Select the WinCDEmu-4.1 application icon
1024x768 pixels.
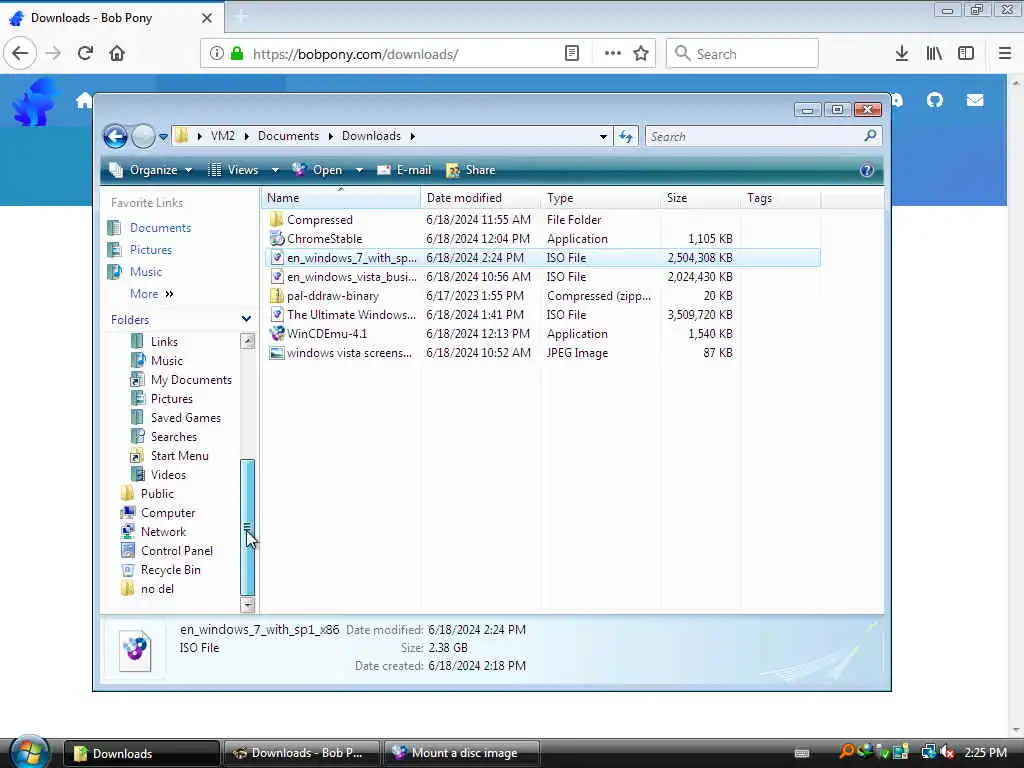[277, 333]
